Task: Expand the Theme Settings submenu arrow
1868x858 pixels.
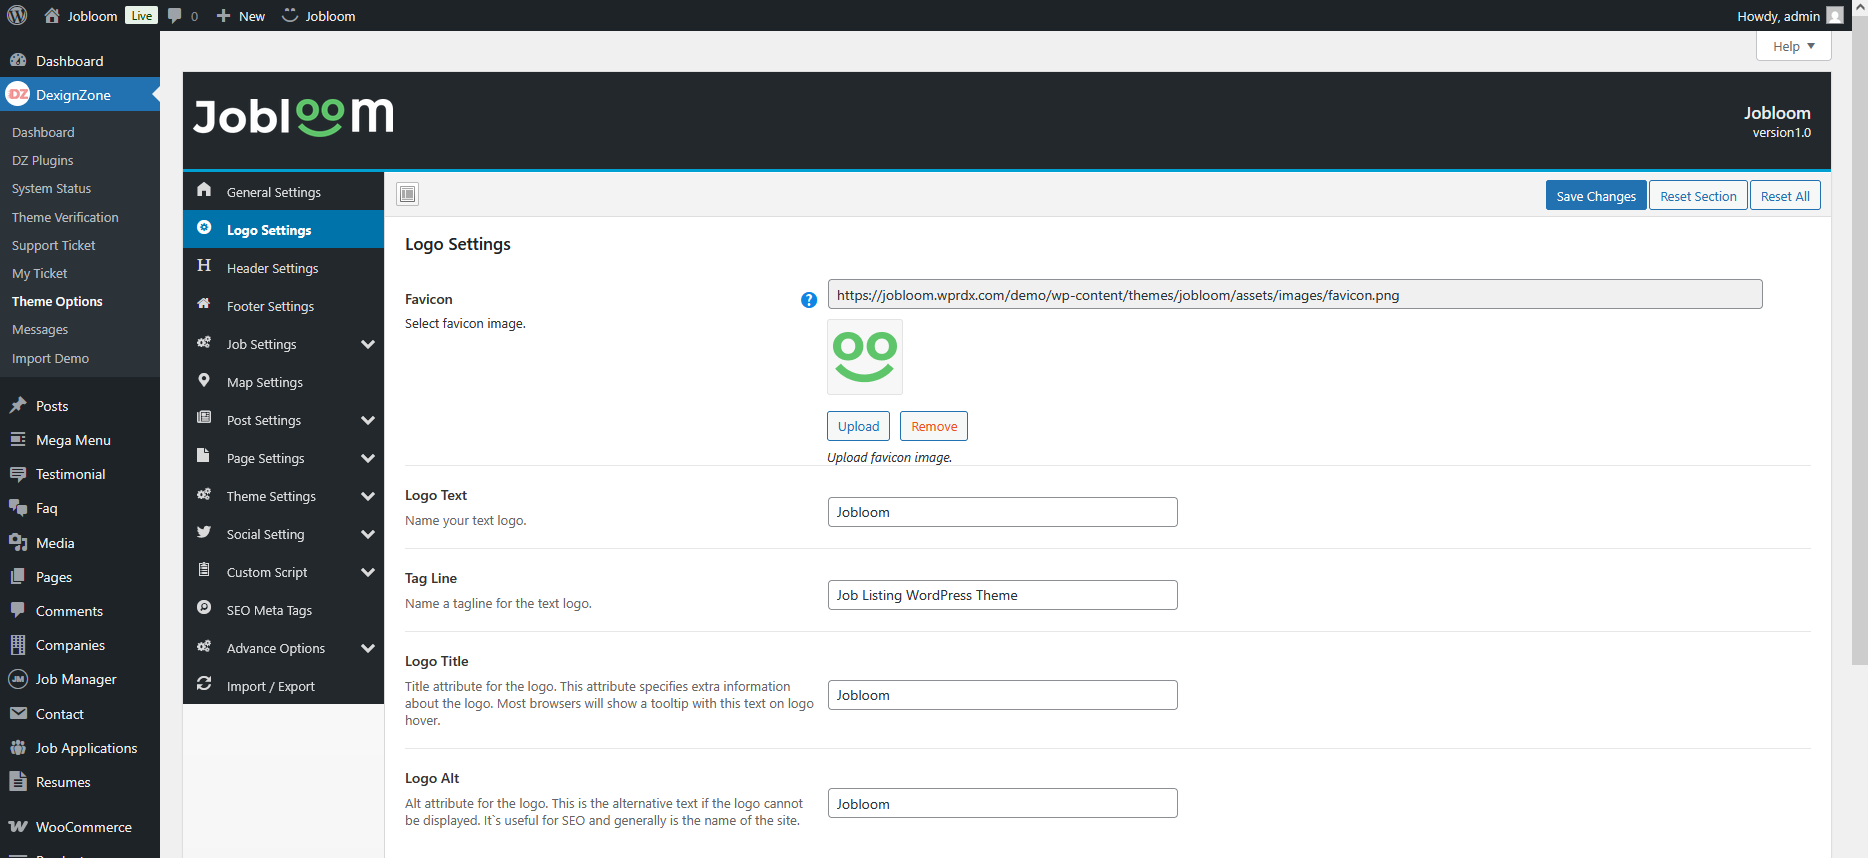Action: (367, 496)
